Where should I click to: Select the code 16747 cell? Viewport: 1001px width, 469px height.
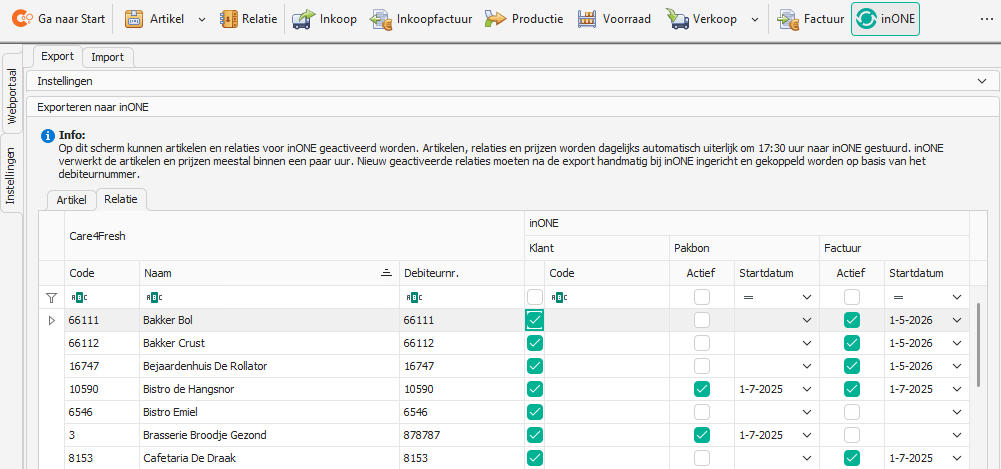[102, 366]
